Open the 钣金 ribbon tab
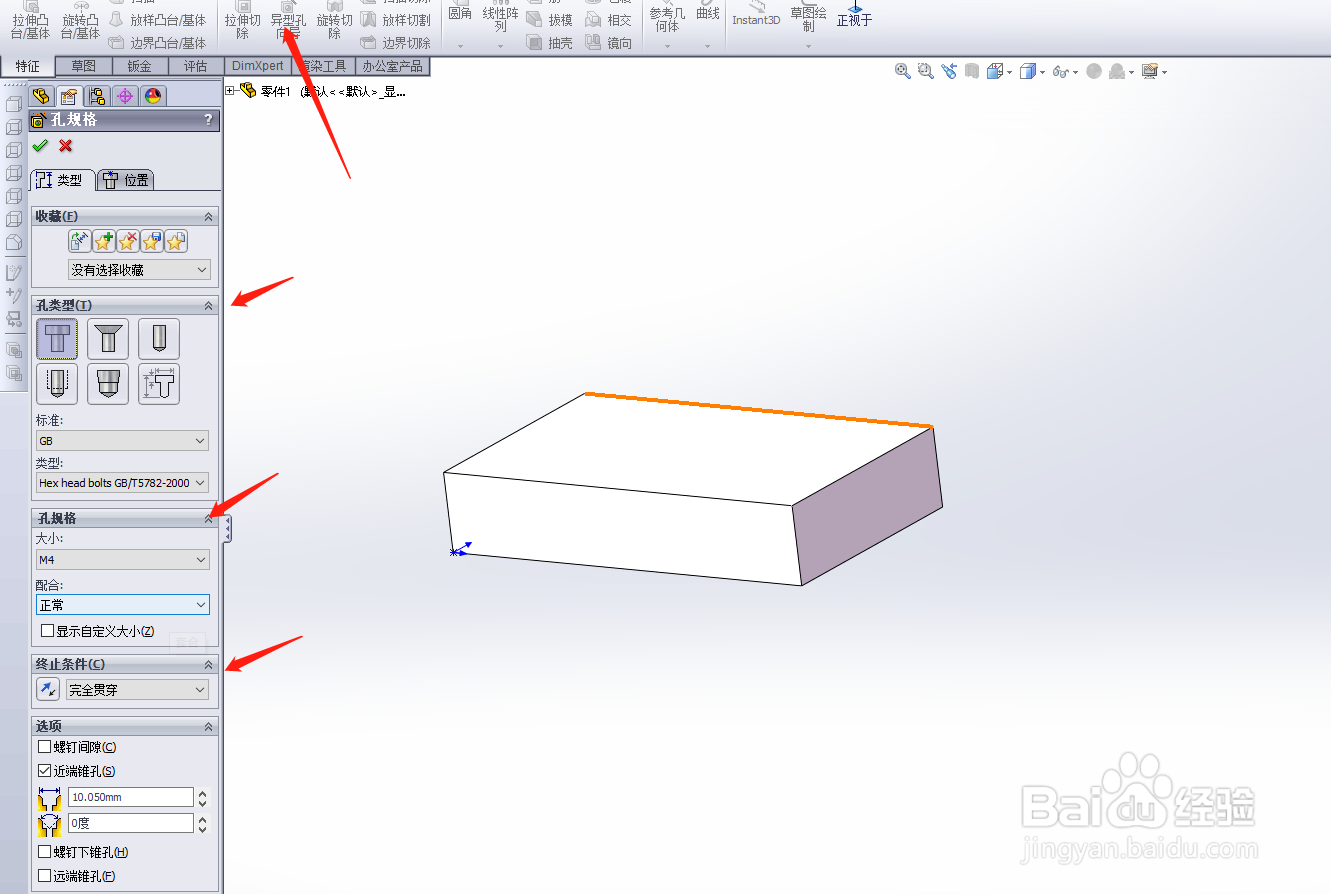This screenshot has width=1331, height=894. tap(139, 66)
